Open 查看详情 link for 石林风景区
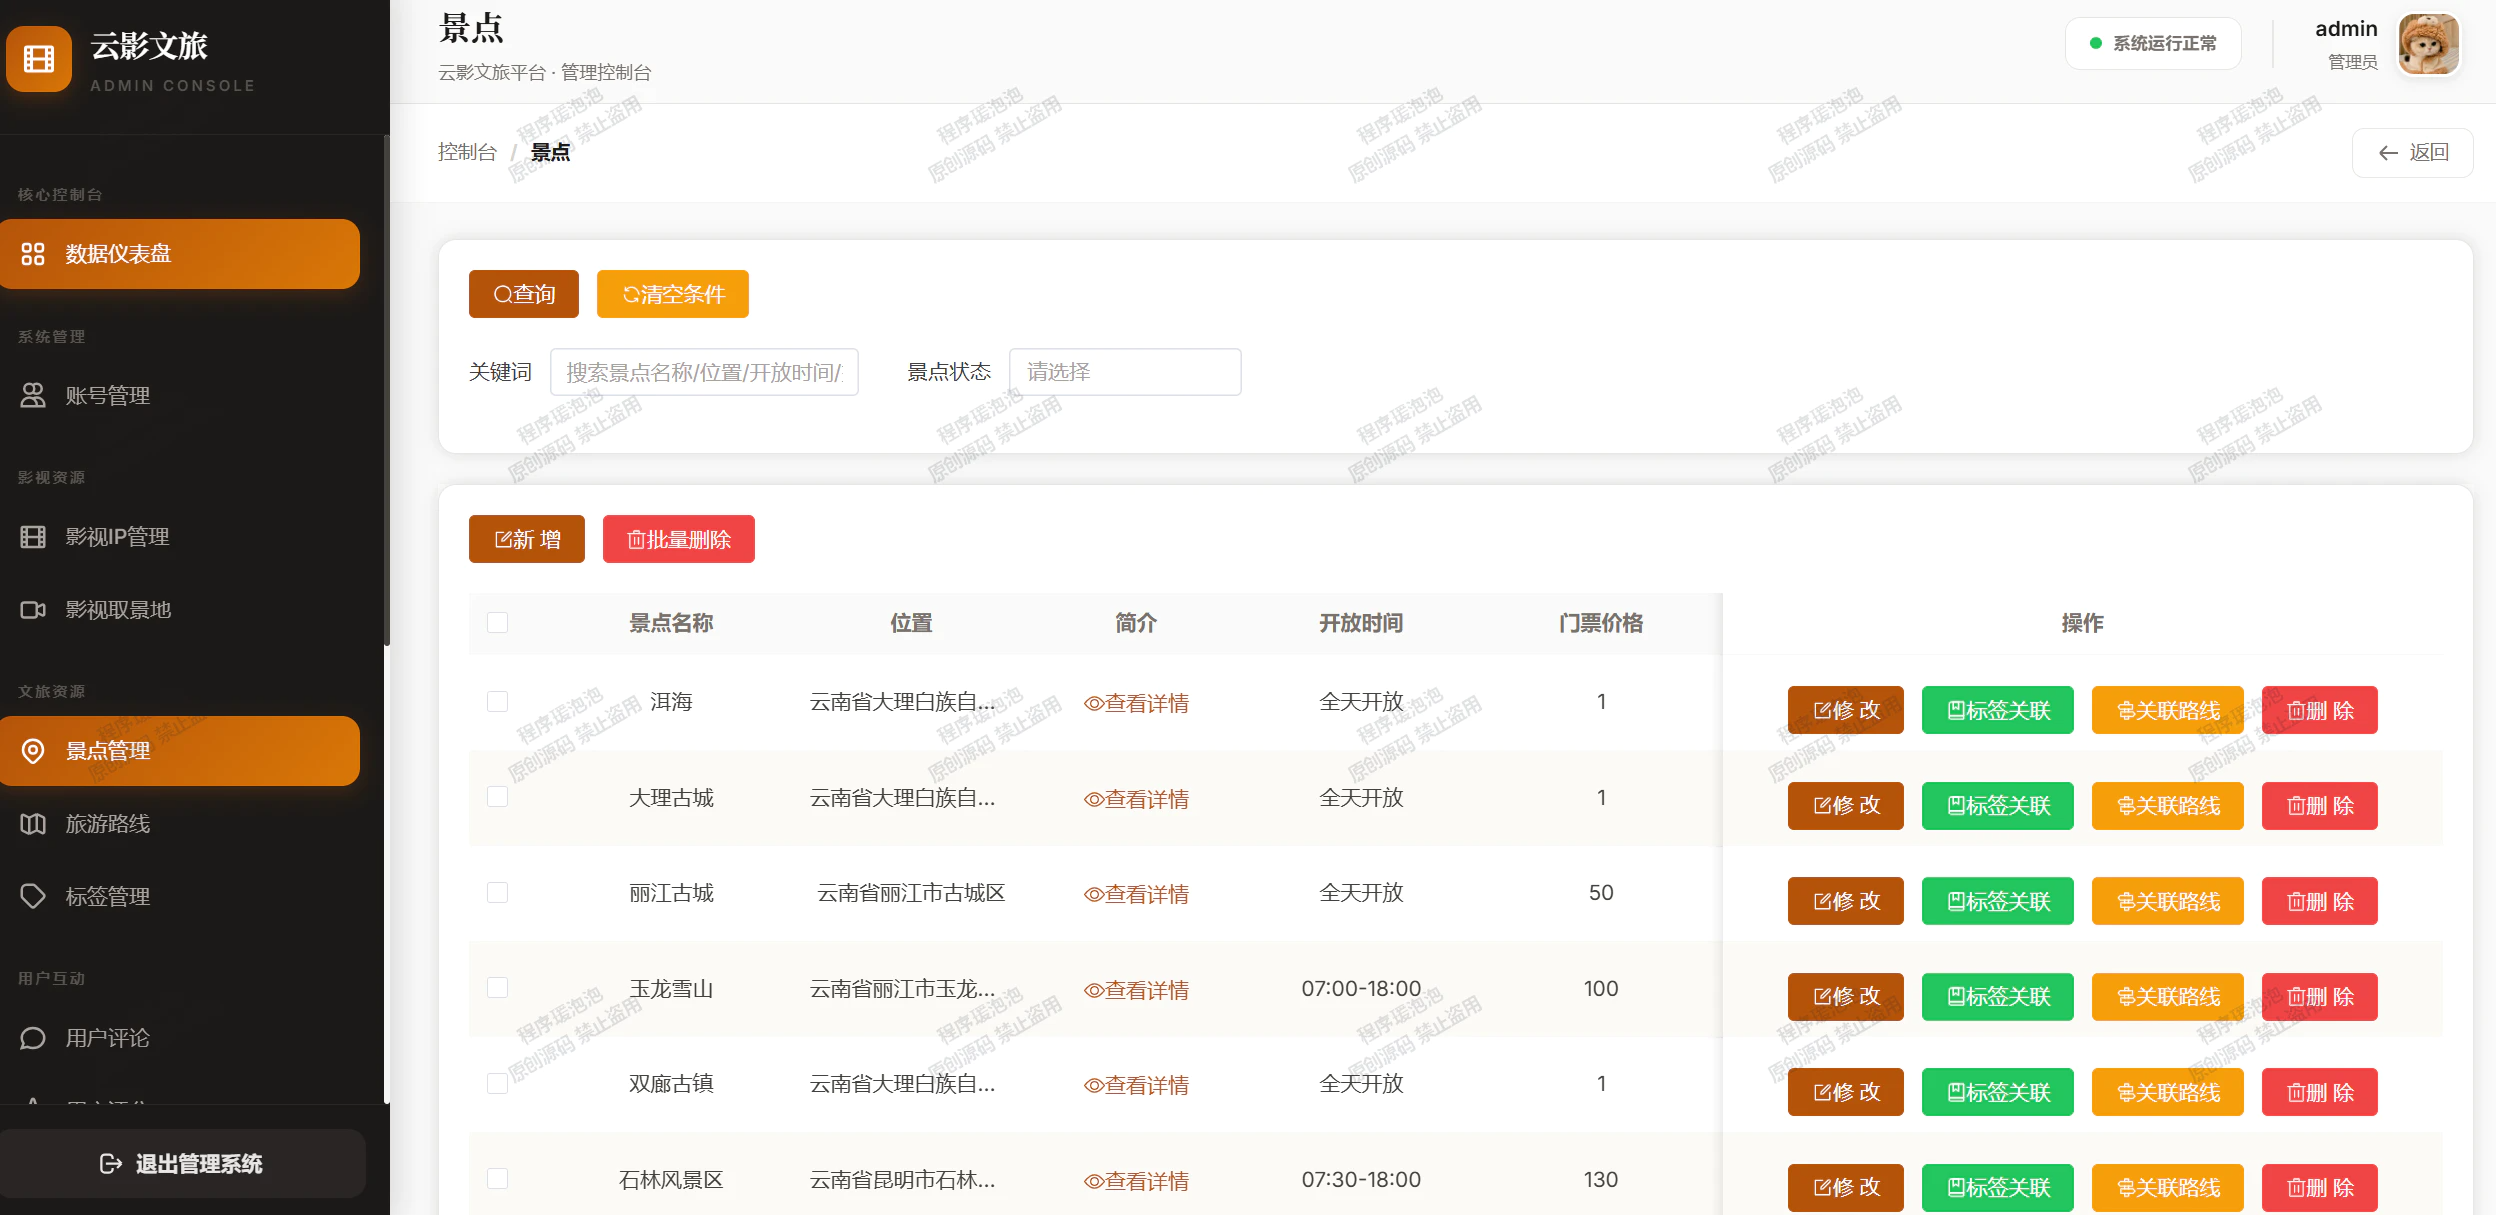The height and width of the screenshot is (1215, 2496). point(1136,1181)
